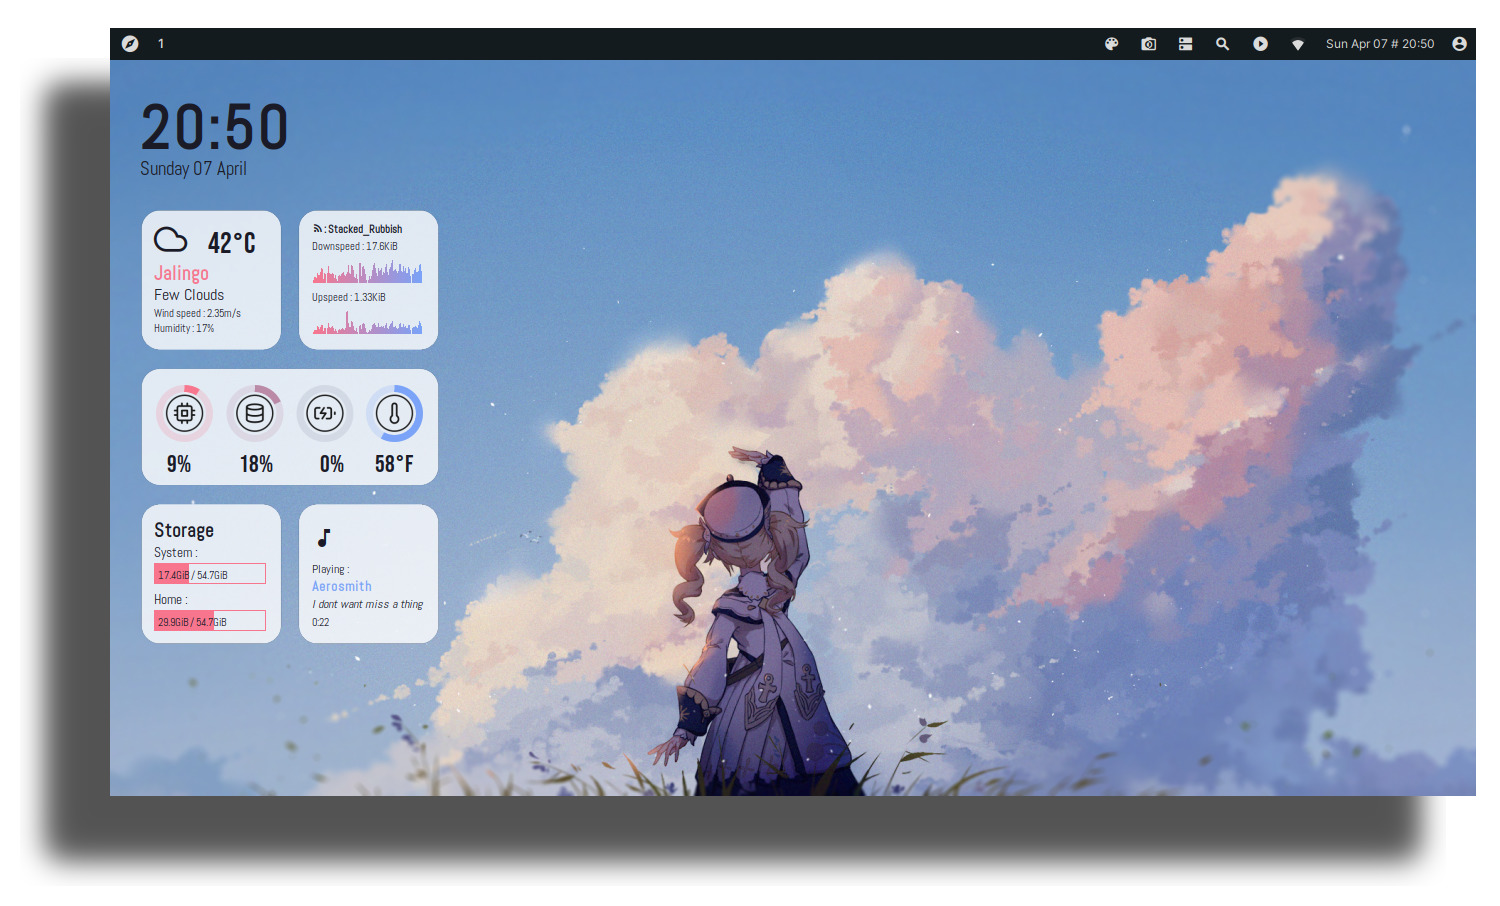Click the System storage bar '17.4GiB / 54.7GiB'
The image size is (1500, 906).
[x=209, y=574]
